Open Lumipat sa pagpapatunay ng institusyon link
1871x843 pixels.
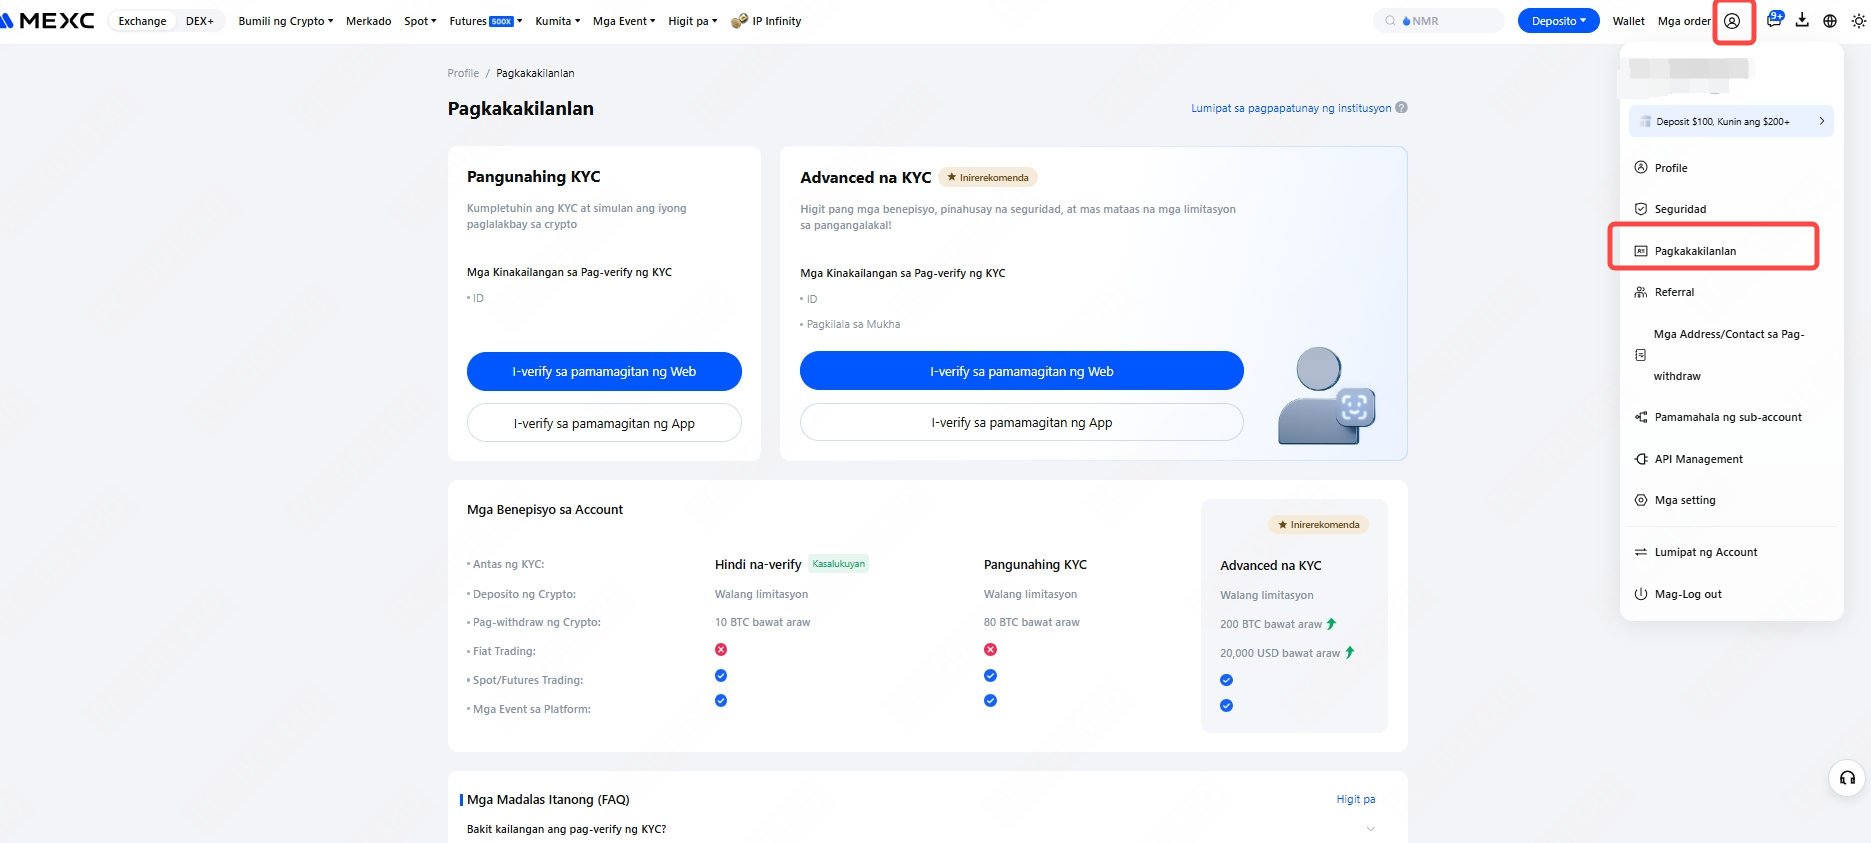click(x=1290, y=108)
